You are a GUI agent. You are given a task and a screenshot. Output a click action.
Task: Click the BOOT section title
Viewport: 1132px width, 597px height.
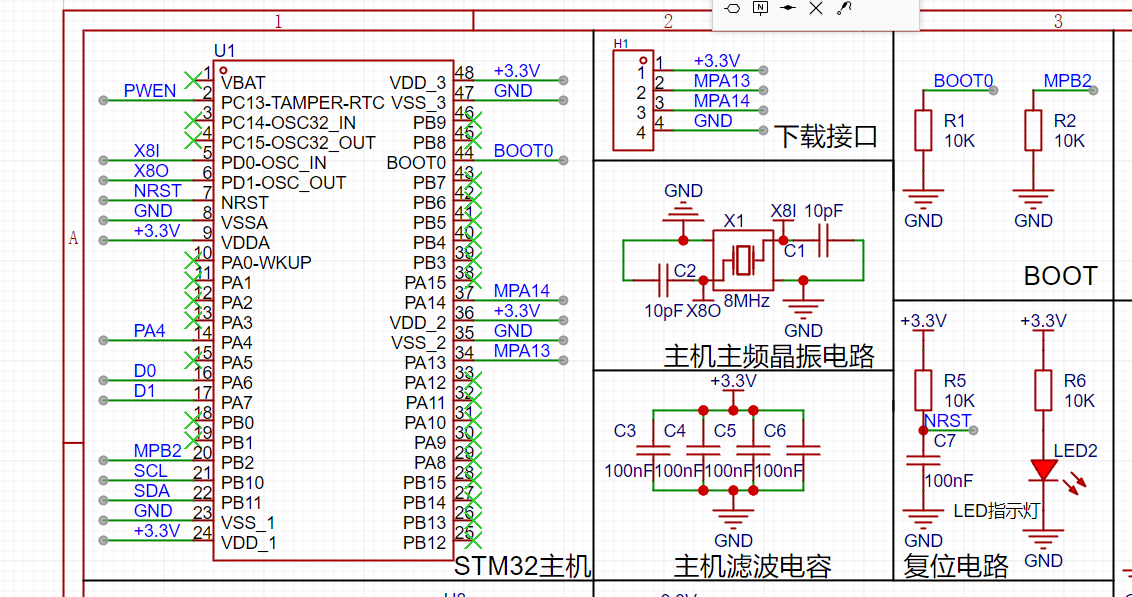pyautogui.click(x=1061, y=276)
